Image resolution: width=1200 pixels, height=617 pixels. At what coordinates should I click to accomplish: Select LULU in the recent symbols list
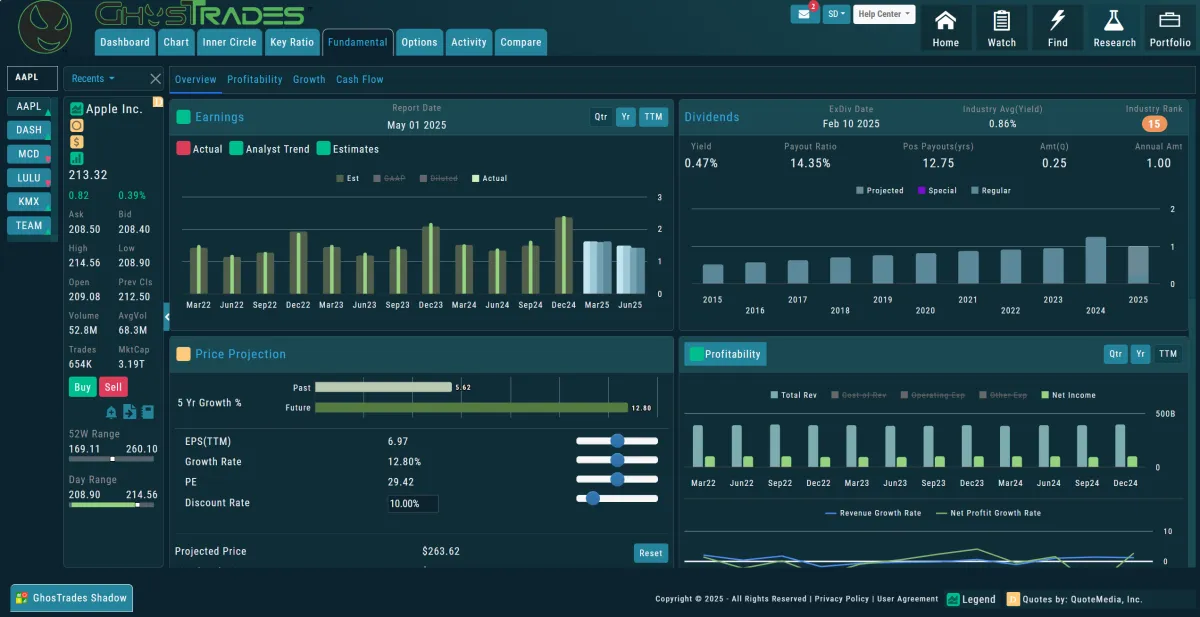click(x=29, y=178)
